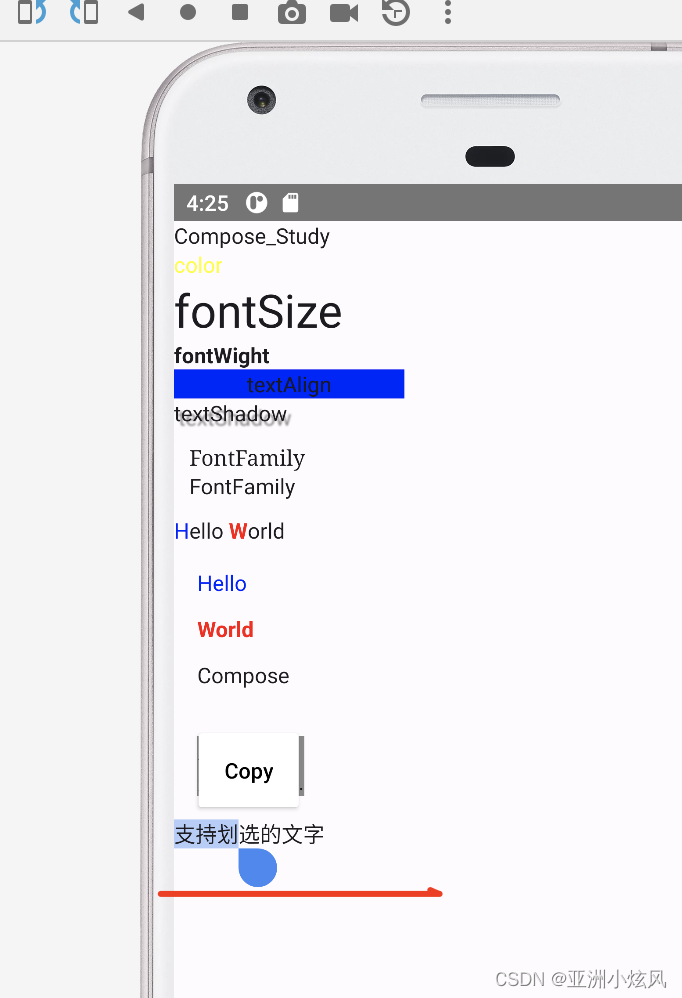Rotate emulator right icon
The width and height of the screenshot is (682, 998).
(x=84, y=11)
